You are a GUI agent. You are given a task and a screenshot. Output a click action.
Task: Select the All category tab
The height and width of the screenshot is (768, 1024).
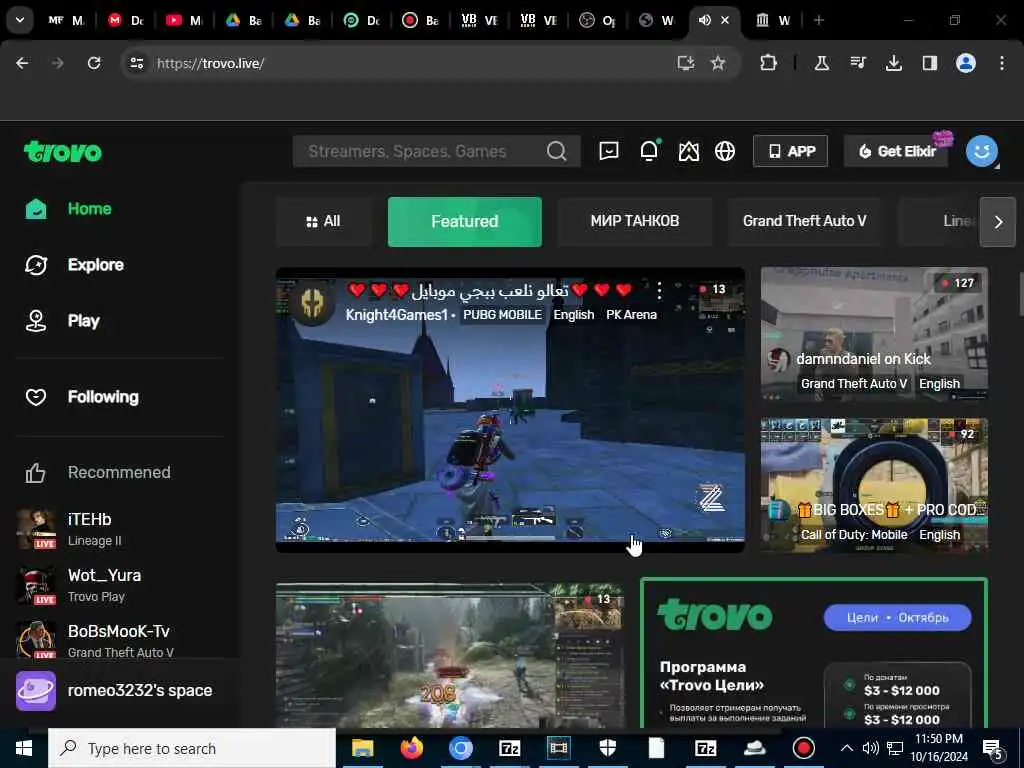click(323, 221)
